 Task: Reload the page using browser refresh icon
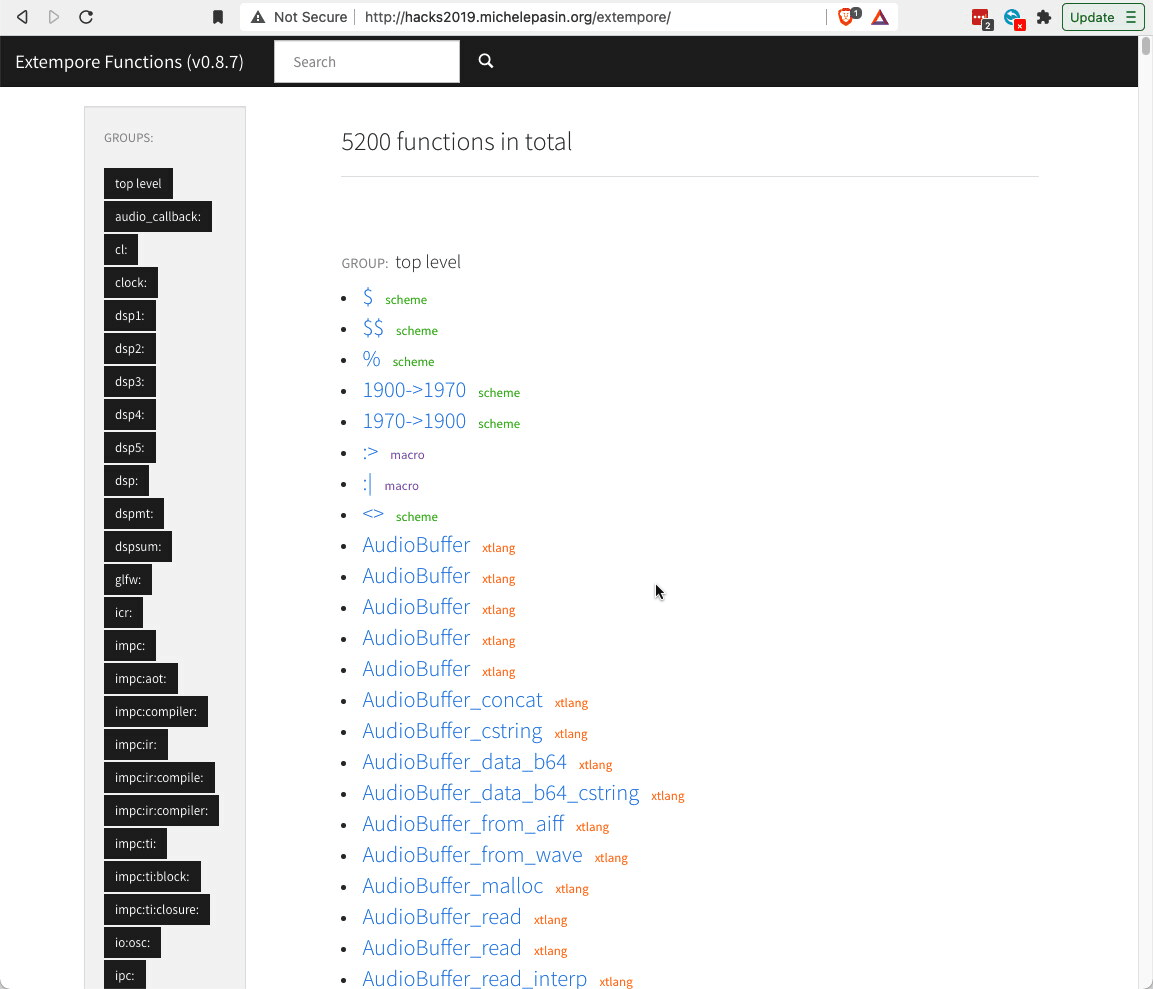click(86, 17)
